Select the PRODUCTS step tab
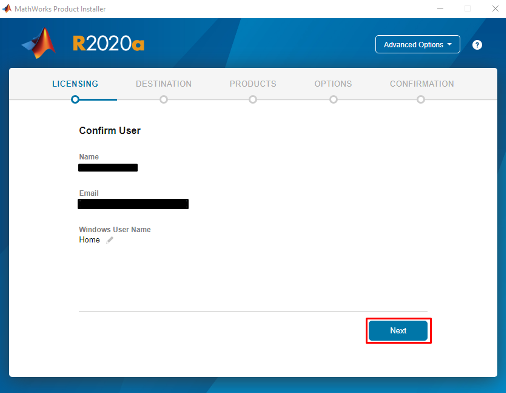The width and height of the screenshot is (506, 393). (253, 84)
